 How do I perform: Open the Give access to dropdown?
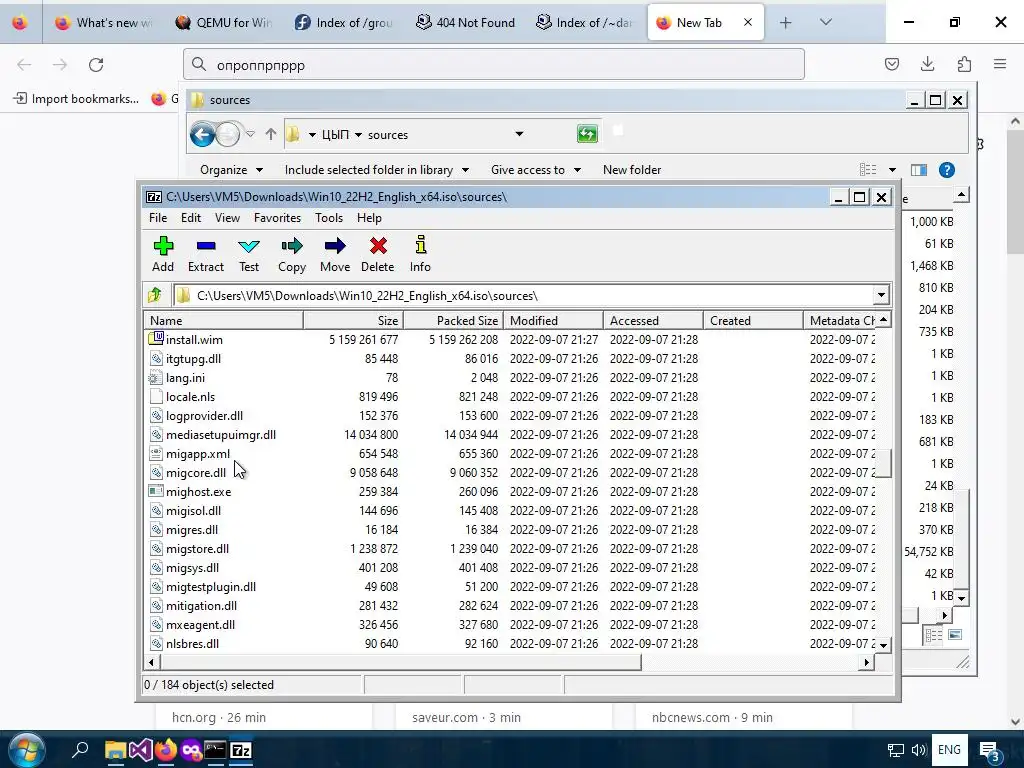536,170
